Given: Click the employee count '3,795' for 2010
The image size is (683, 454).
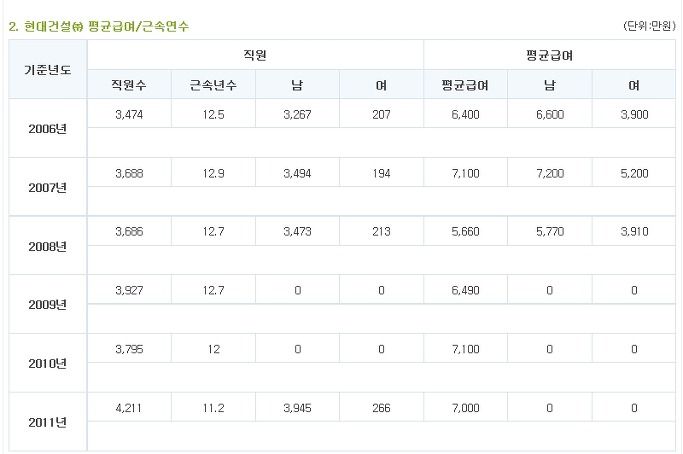Looking at the screenshot, I should pyautogui.click(x=129, y=349).
